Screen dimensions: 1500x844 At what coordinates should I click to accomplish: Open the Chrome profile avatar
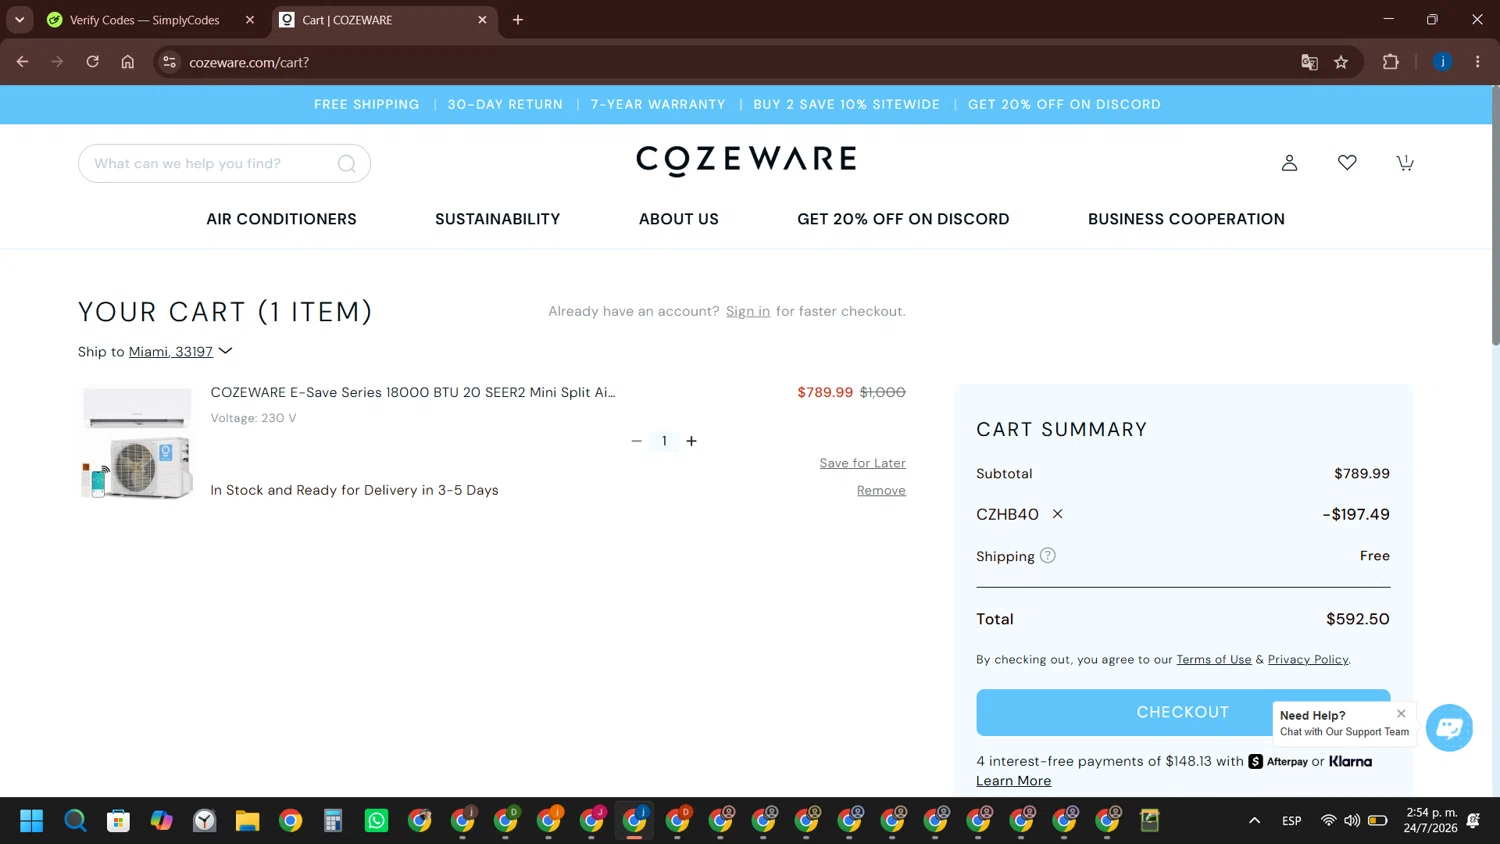pyautogui.click(x=1442, y=62)
